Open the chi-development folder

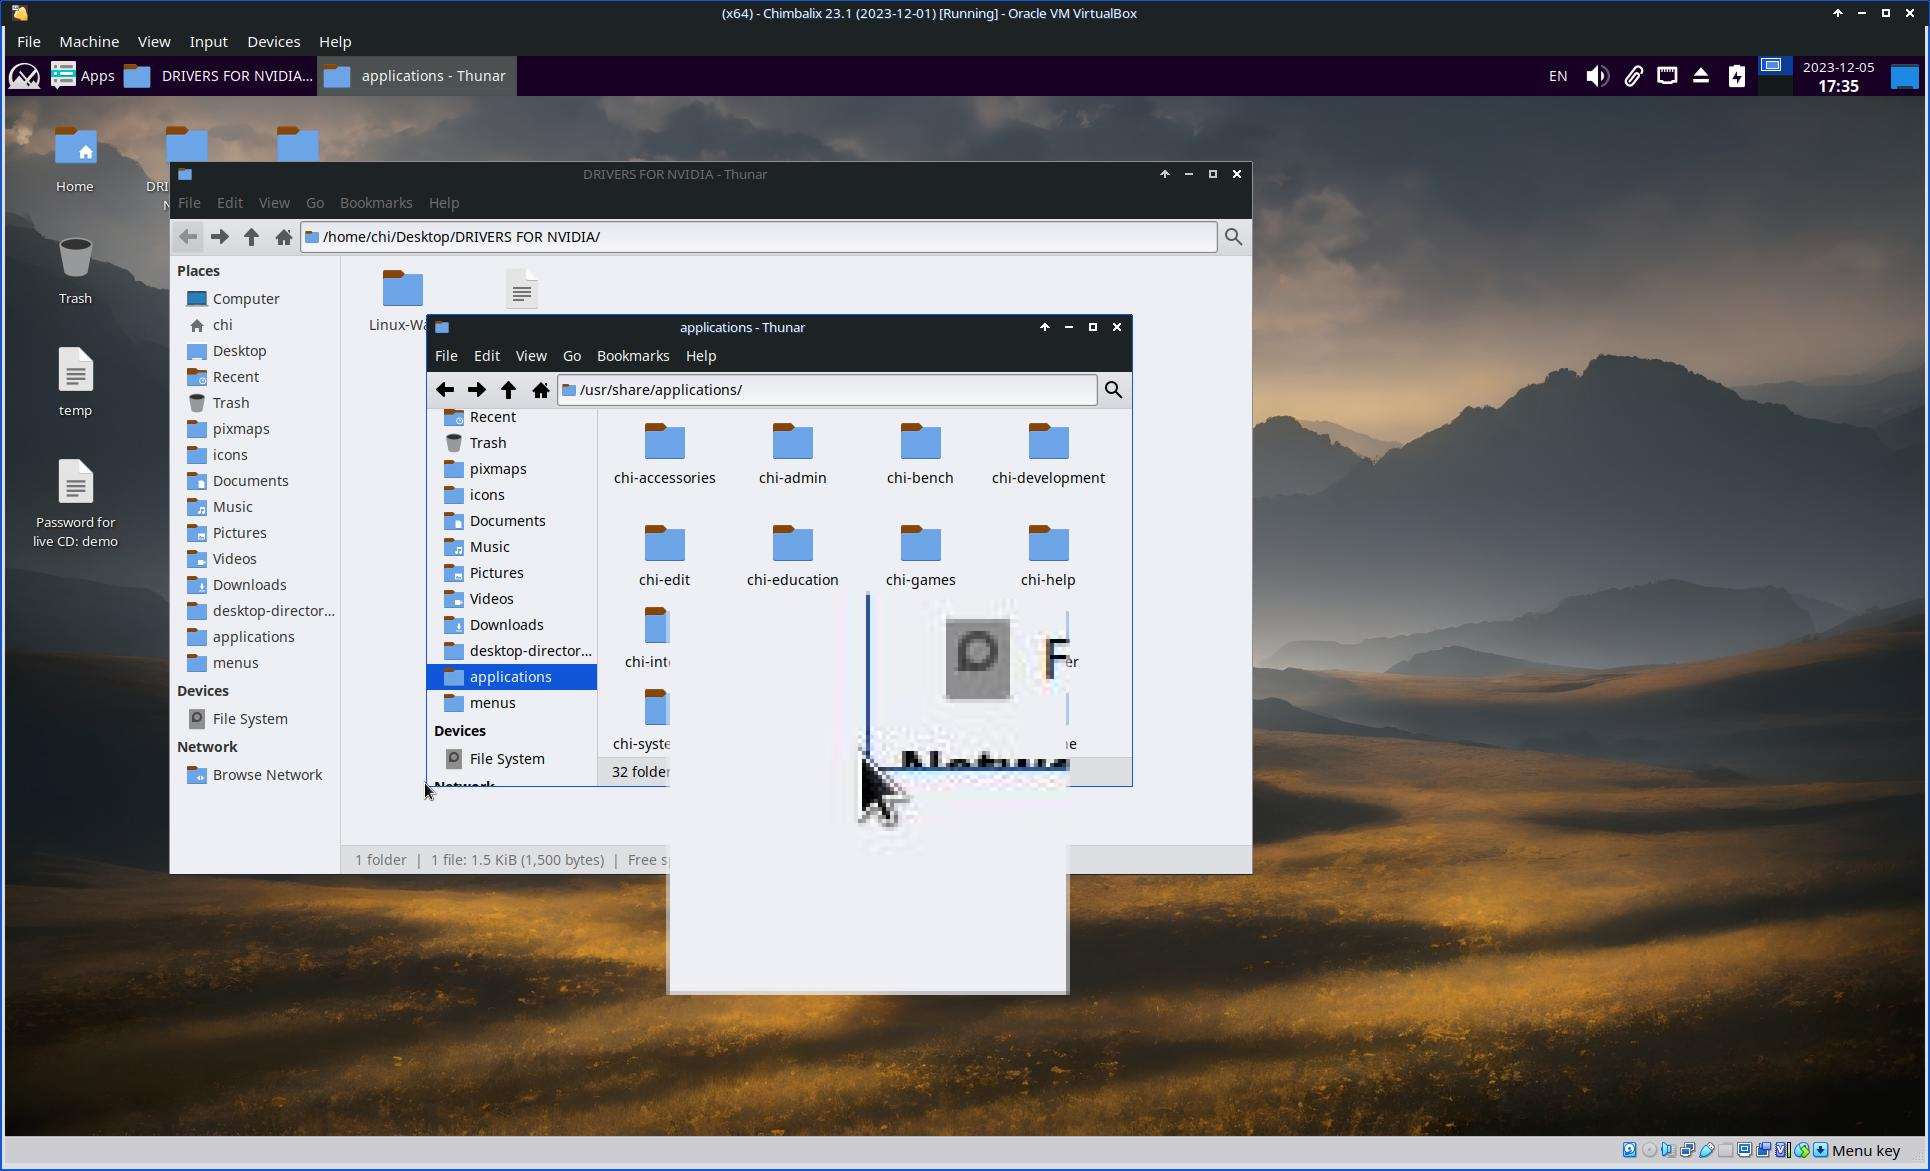pos(1048,454)
